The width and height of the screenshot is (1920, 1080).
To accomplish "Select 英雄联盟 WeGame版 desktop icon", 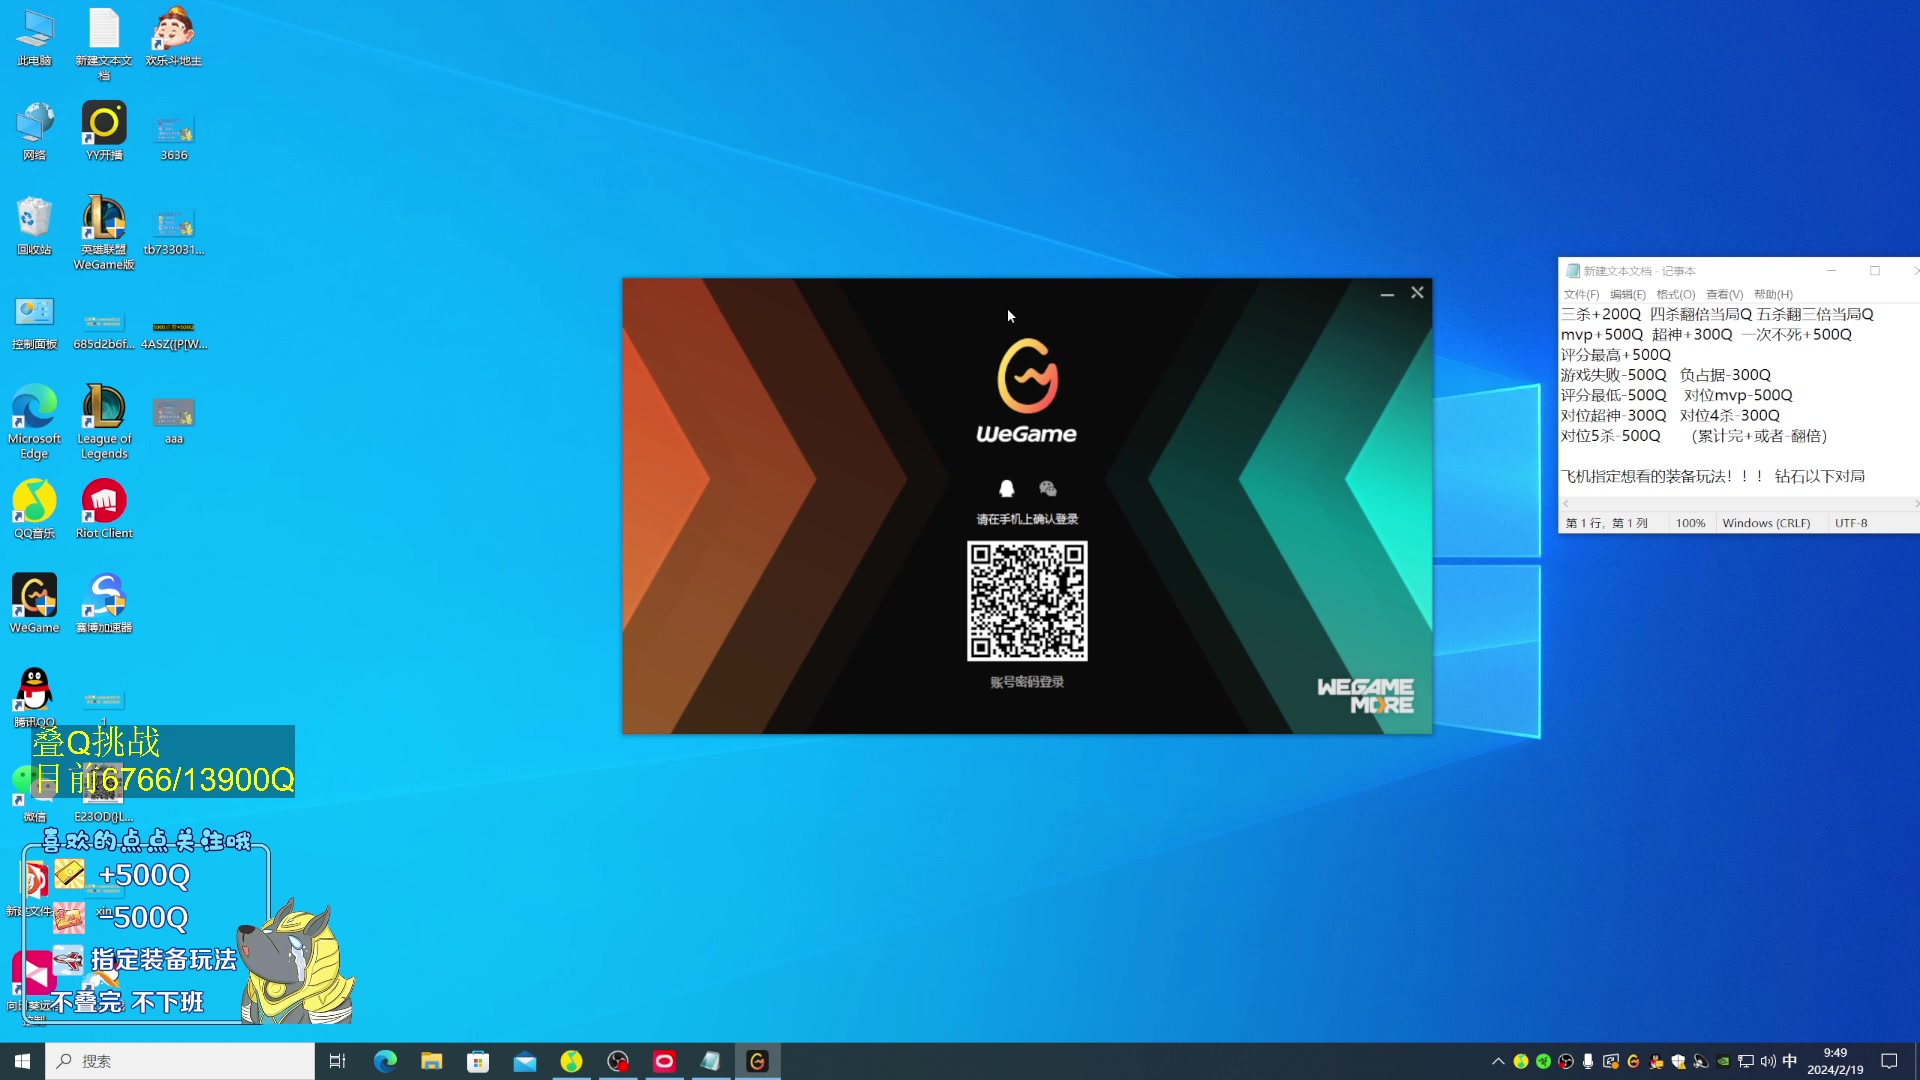I will click(104, 233).
